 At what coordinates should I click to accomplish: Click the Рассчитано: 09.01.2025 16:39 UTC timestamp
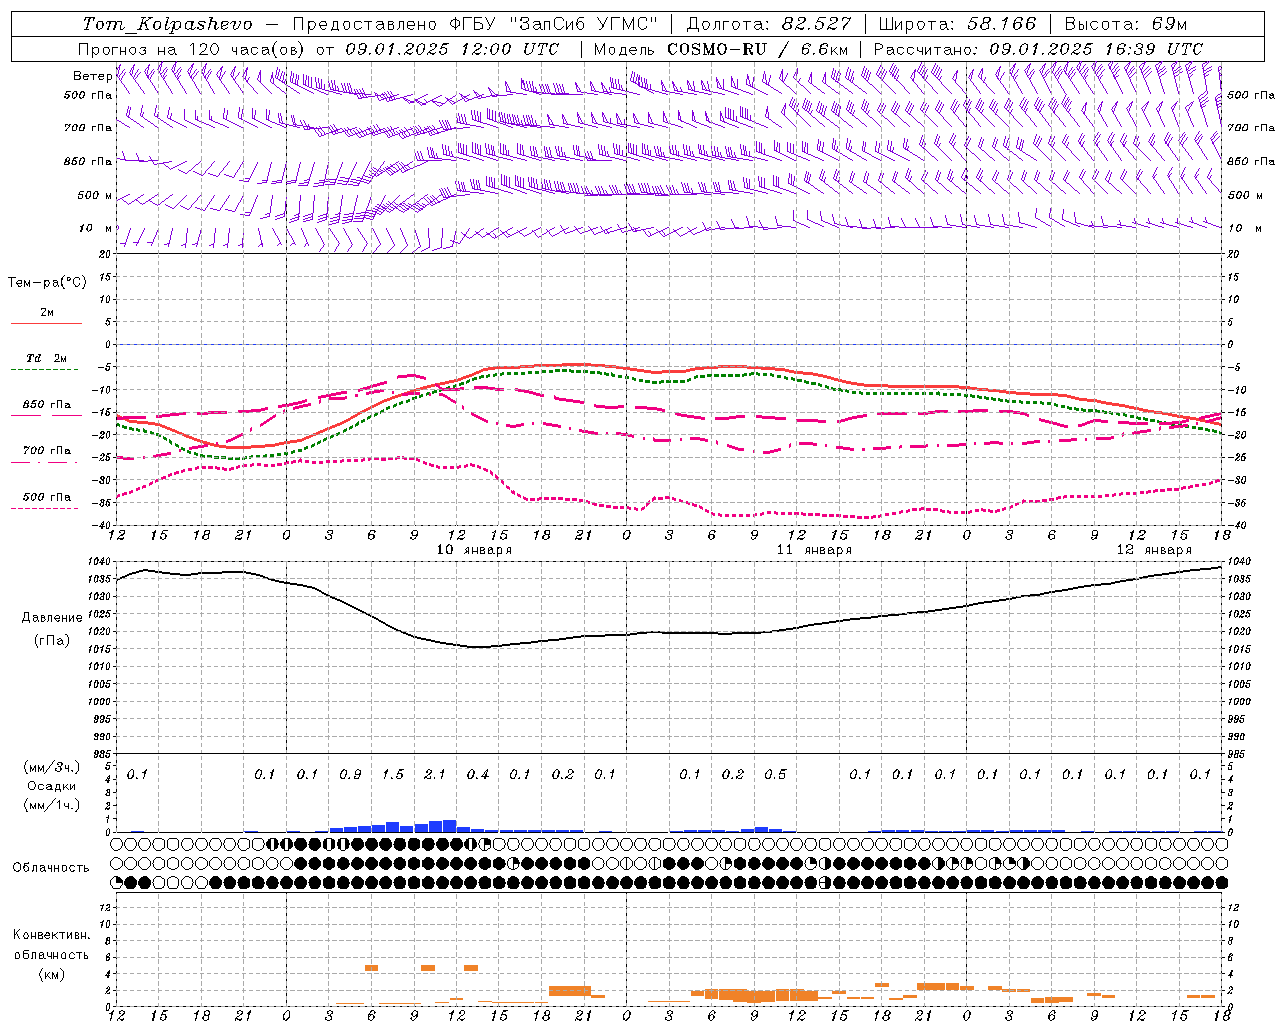[1038, 49]
